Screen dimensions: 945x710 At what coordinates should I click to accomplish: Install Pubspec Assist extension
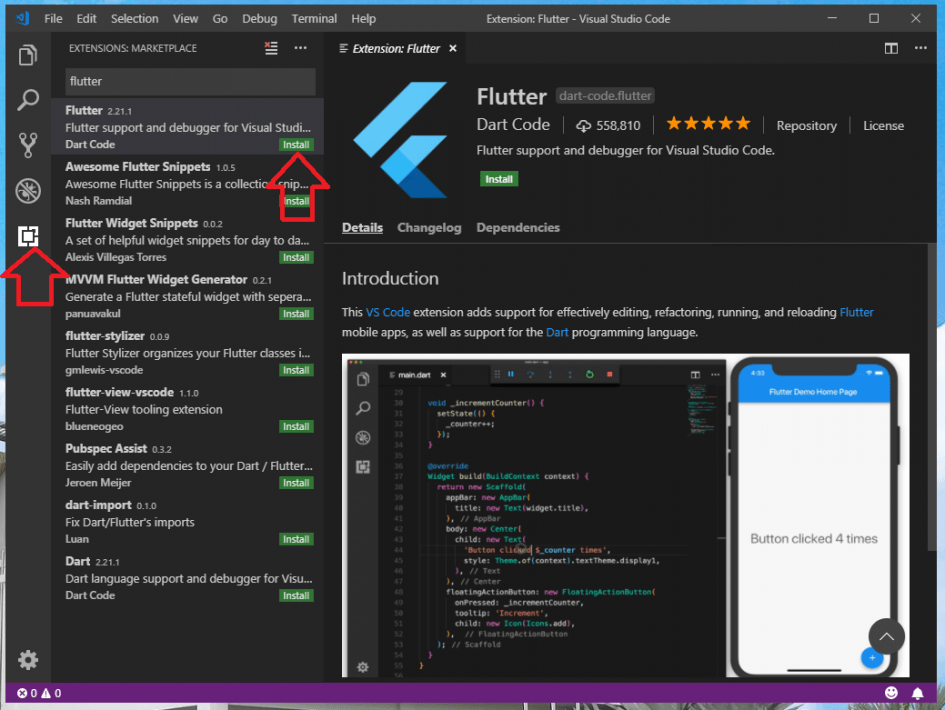pyautogui.click(x=296, y=483)
